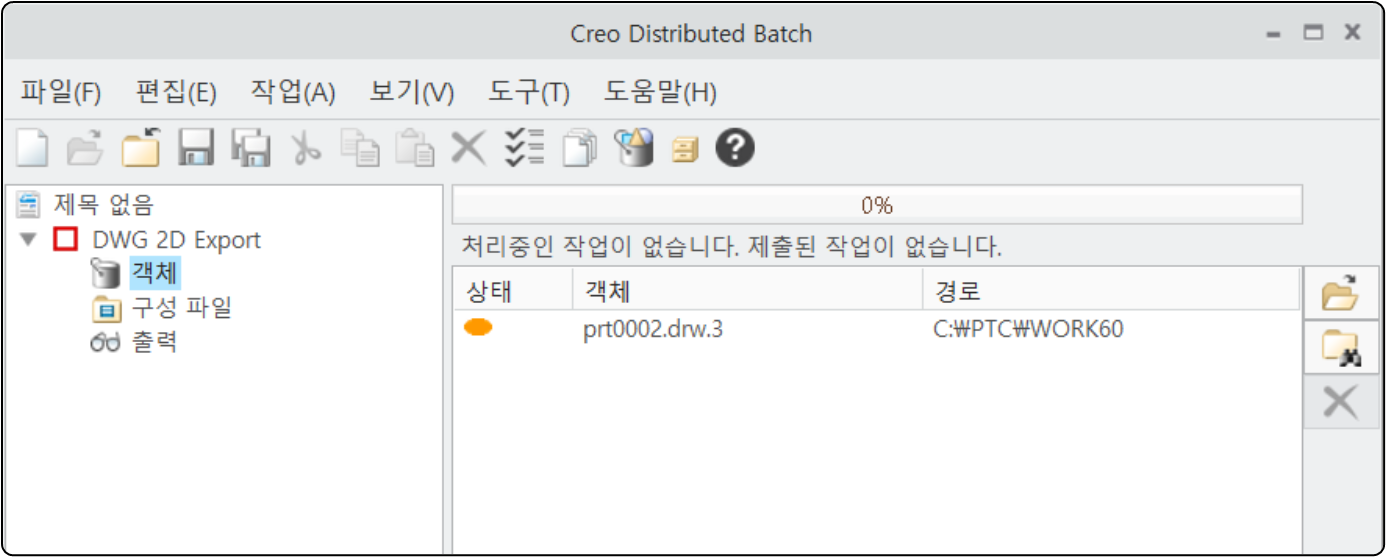Select the 구성 파일 tree item
Image resolution: width=1386 pixels, height=557 pixels.
coord(182,308)
